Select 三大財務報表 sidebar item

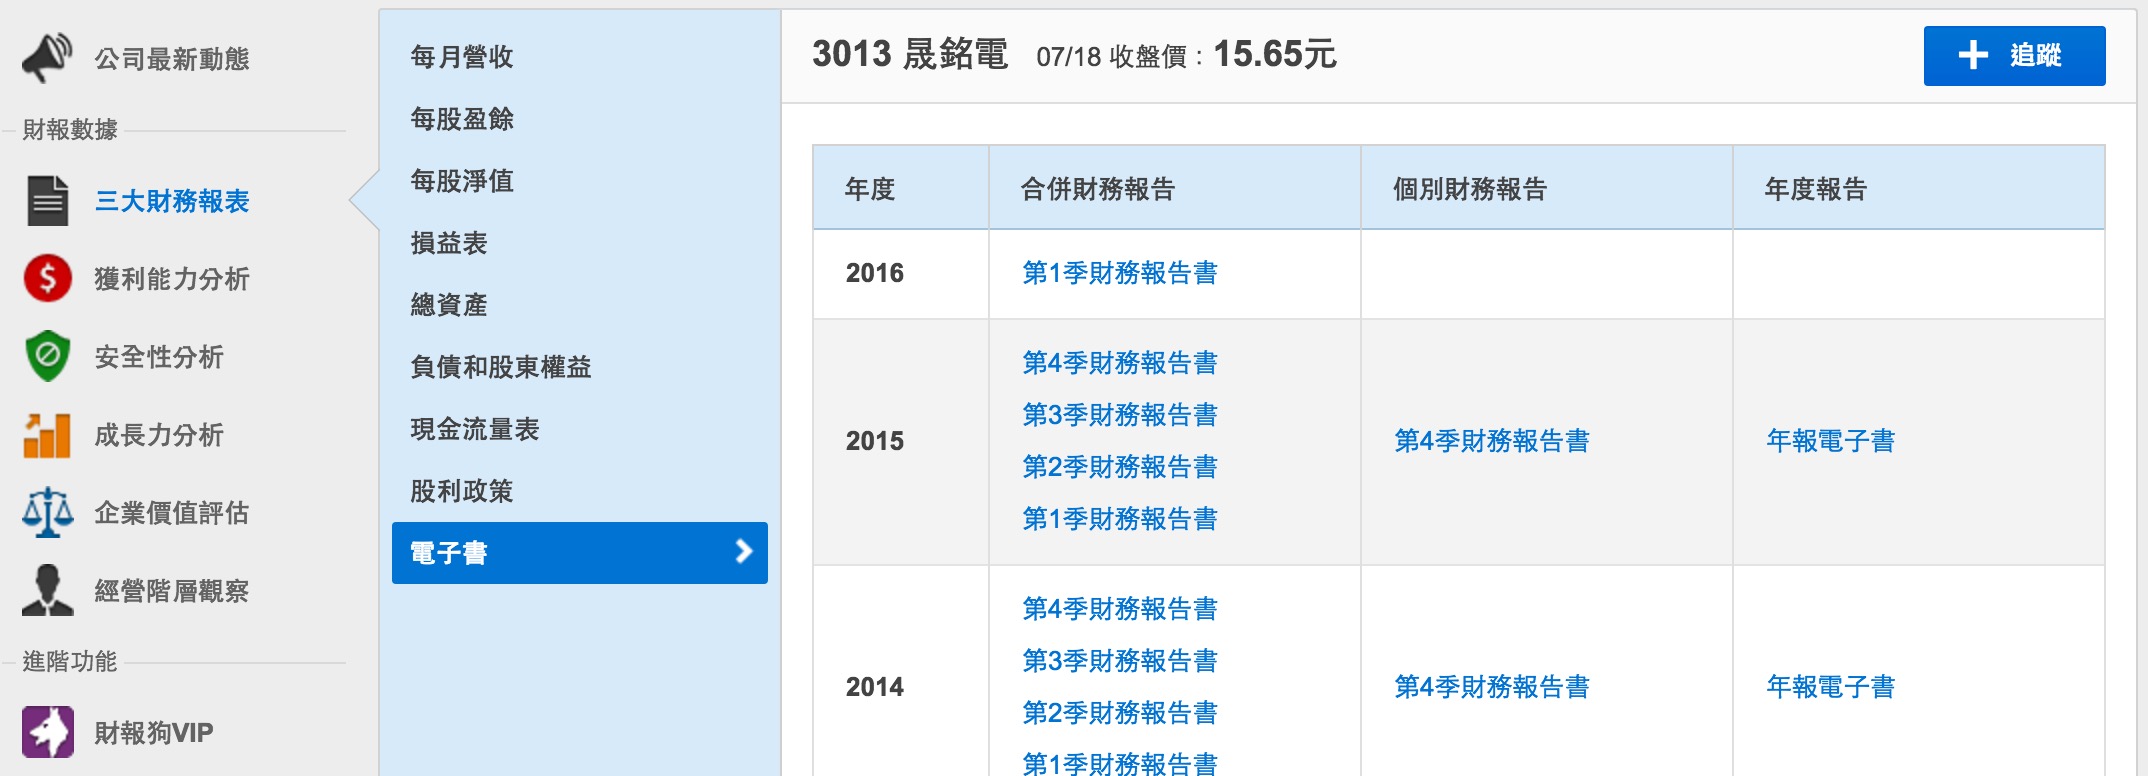tap(172, 201)
